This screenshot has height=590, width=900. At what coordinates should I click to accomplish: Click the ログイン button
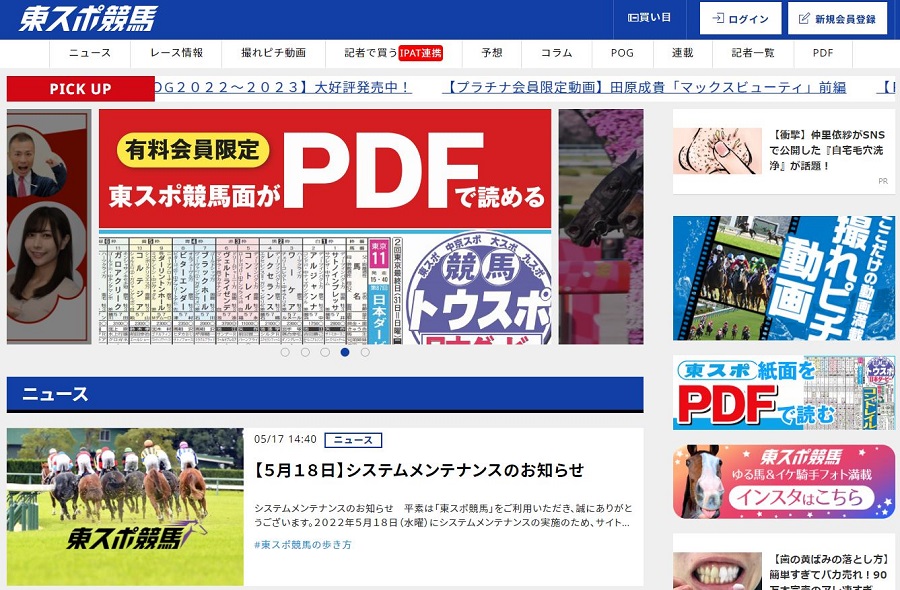click(740, 18)
